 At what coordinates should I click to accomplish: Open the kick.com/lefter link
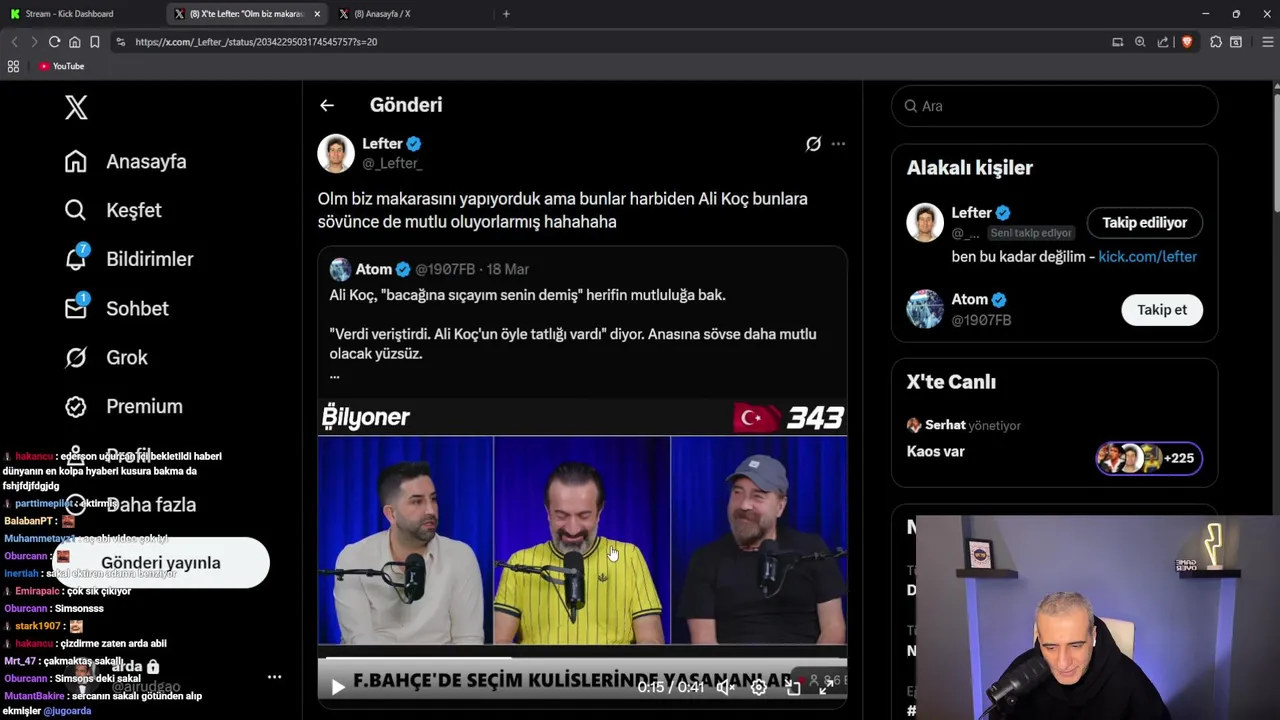click(x=1147, y=257)
